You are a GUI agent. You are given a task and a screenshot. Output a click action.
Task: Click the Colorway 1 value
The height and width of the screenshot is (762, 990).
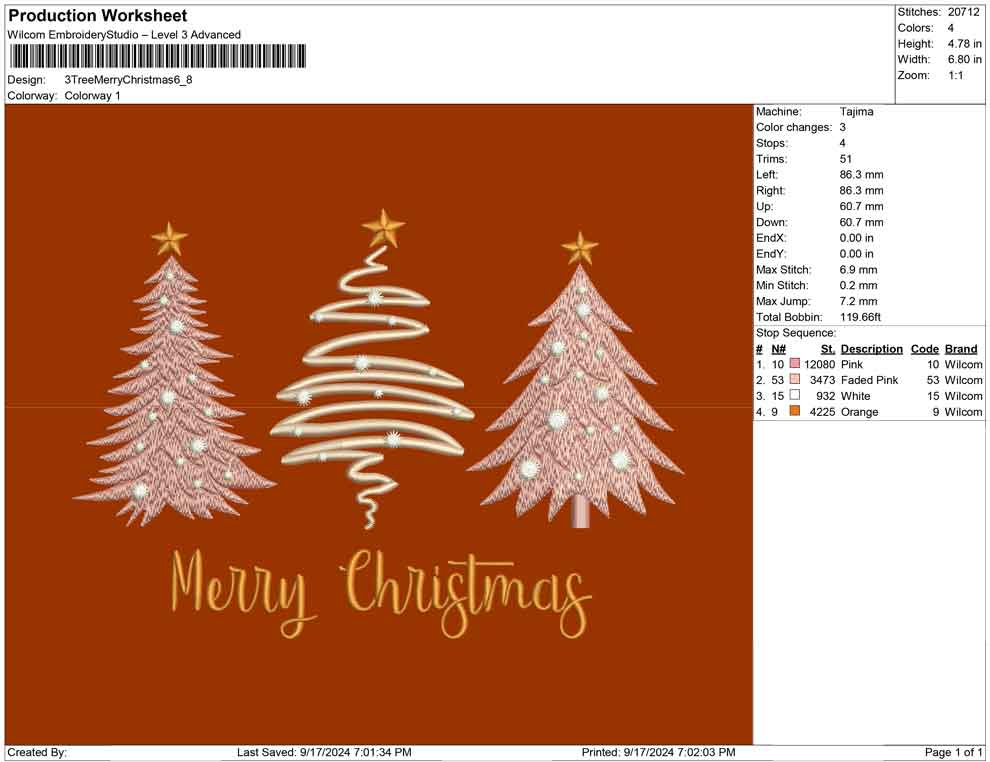(x=92, y=96)
